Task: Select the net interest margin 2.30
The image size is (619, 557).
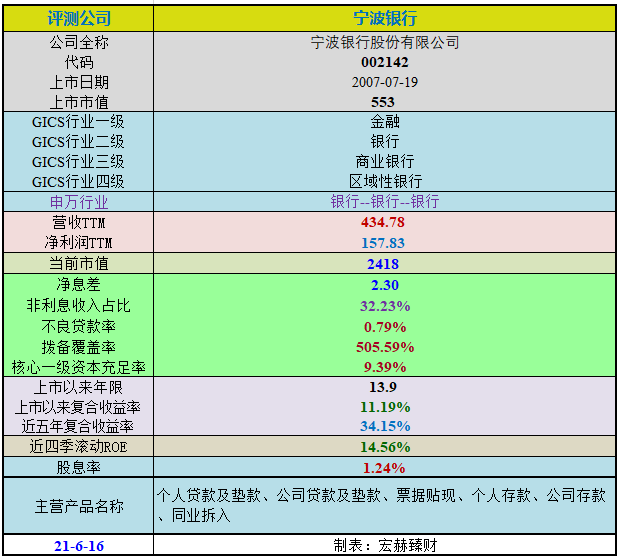Action: (x=385, y=285)
